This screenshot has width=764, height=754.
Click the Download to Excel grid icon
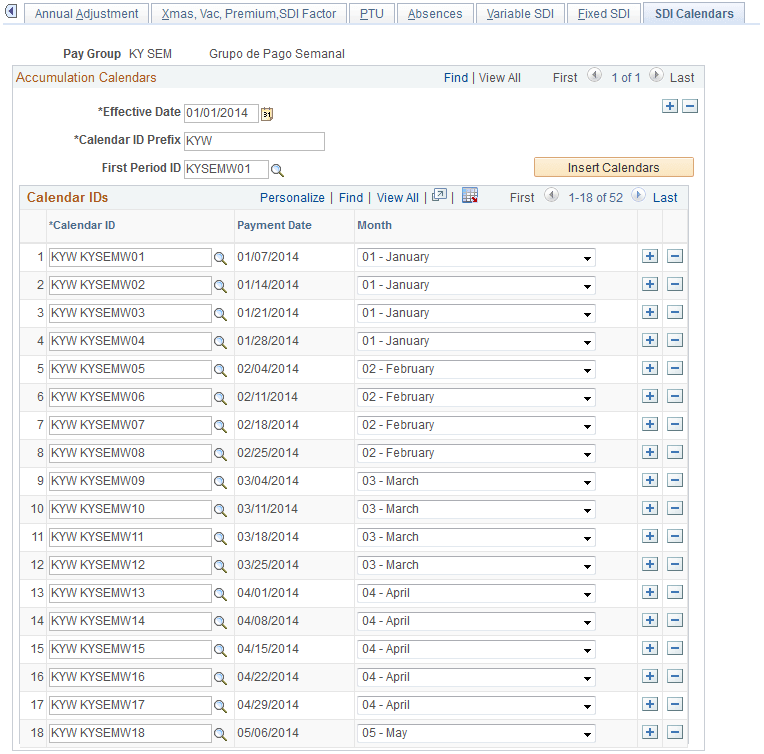coord(470,196)
